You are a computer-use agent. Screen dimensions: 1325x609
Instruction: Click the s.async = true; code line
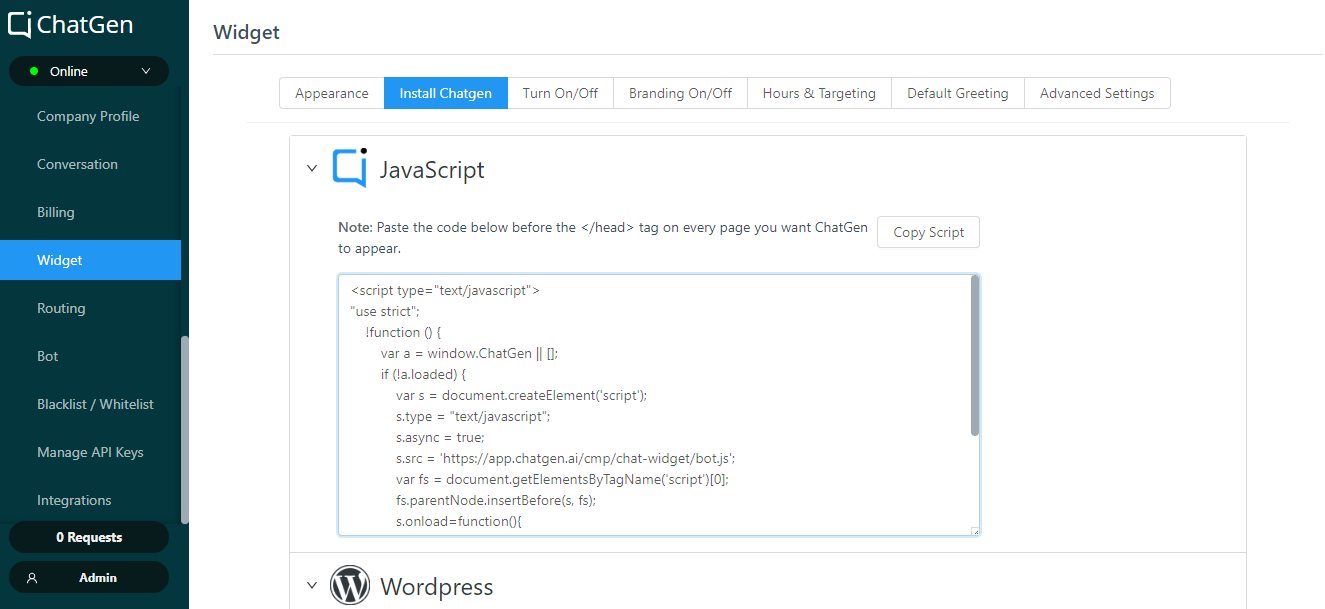click(440, 437)
